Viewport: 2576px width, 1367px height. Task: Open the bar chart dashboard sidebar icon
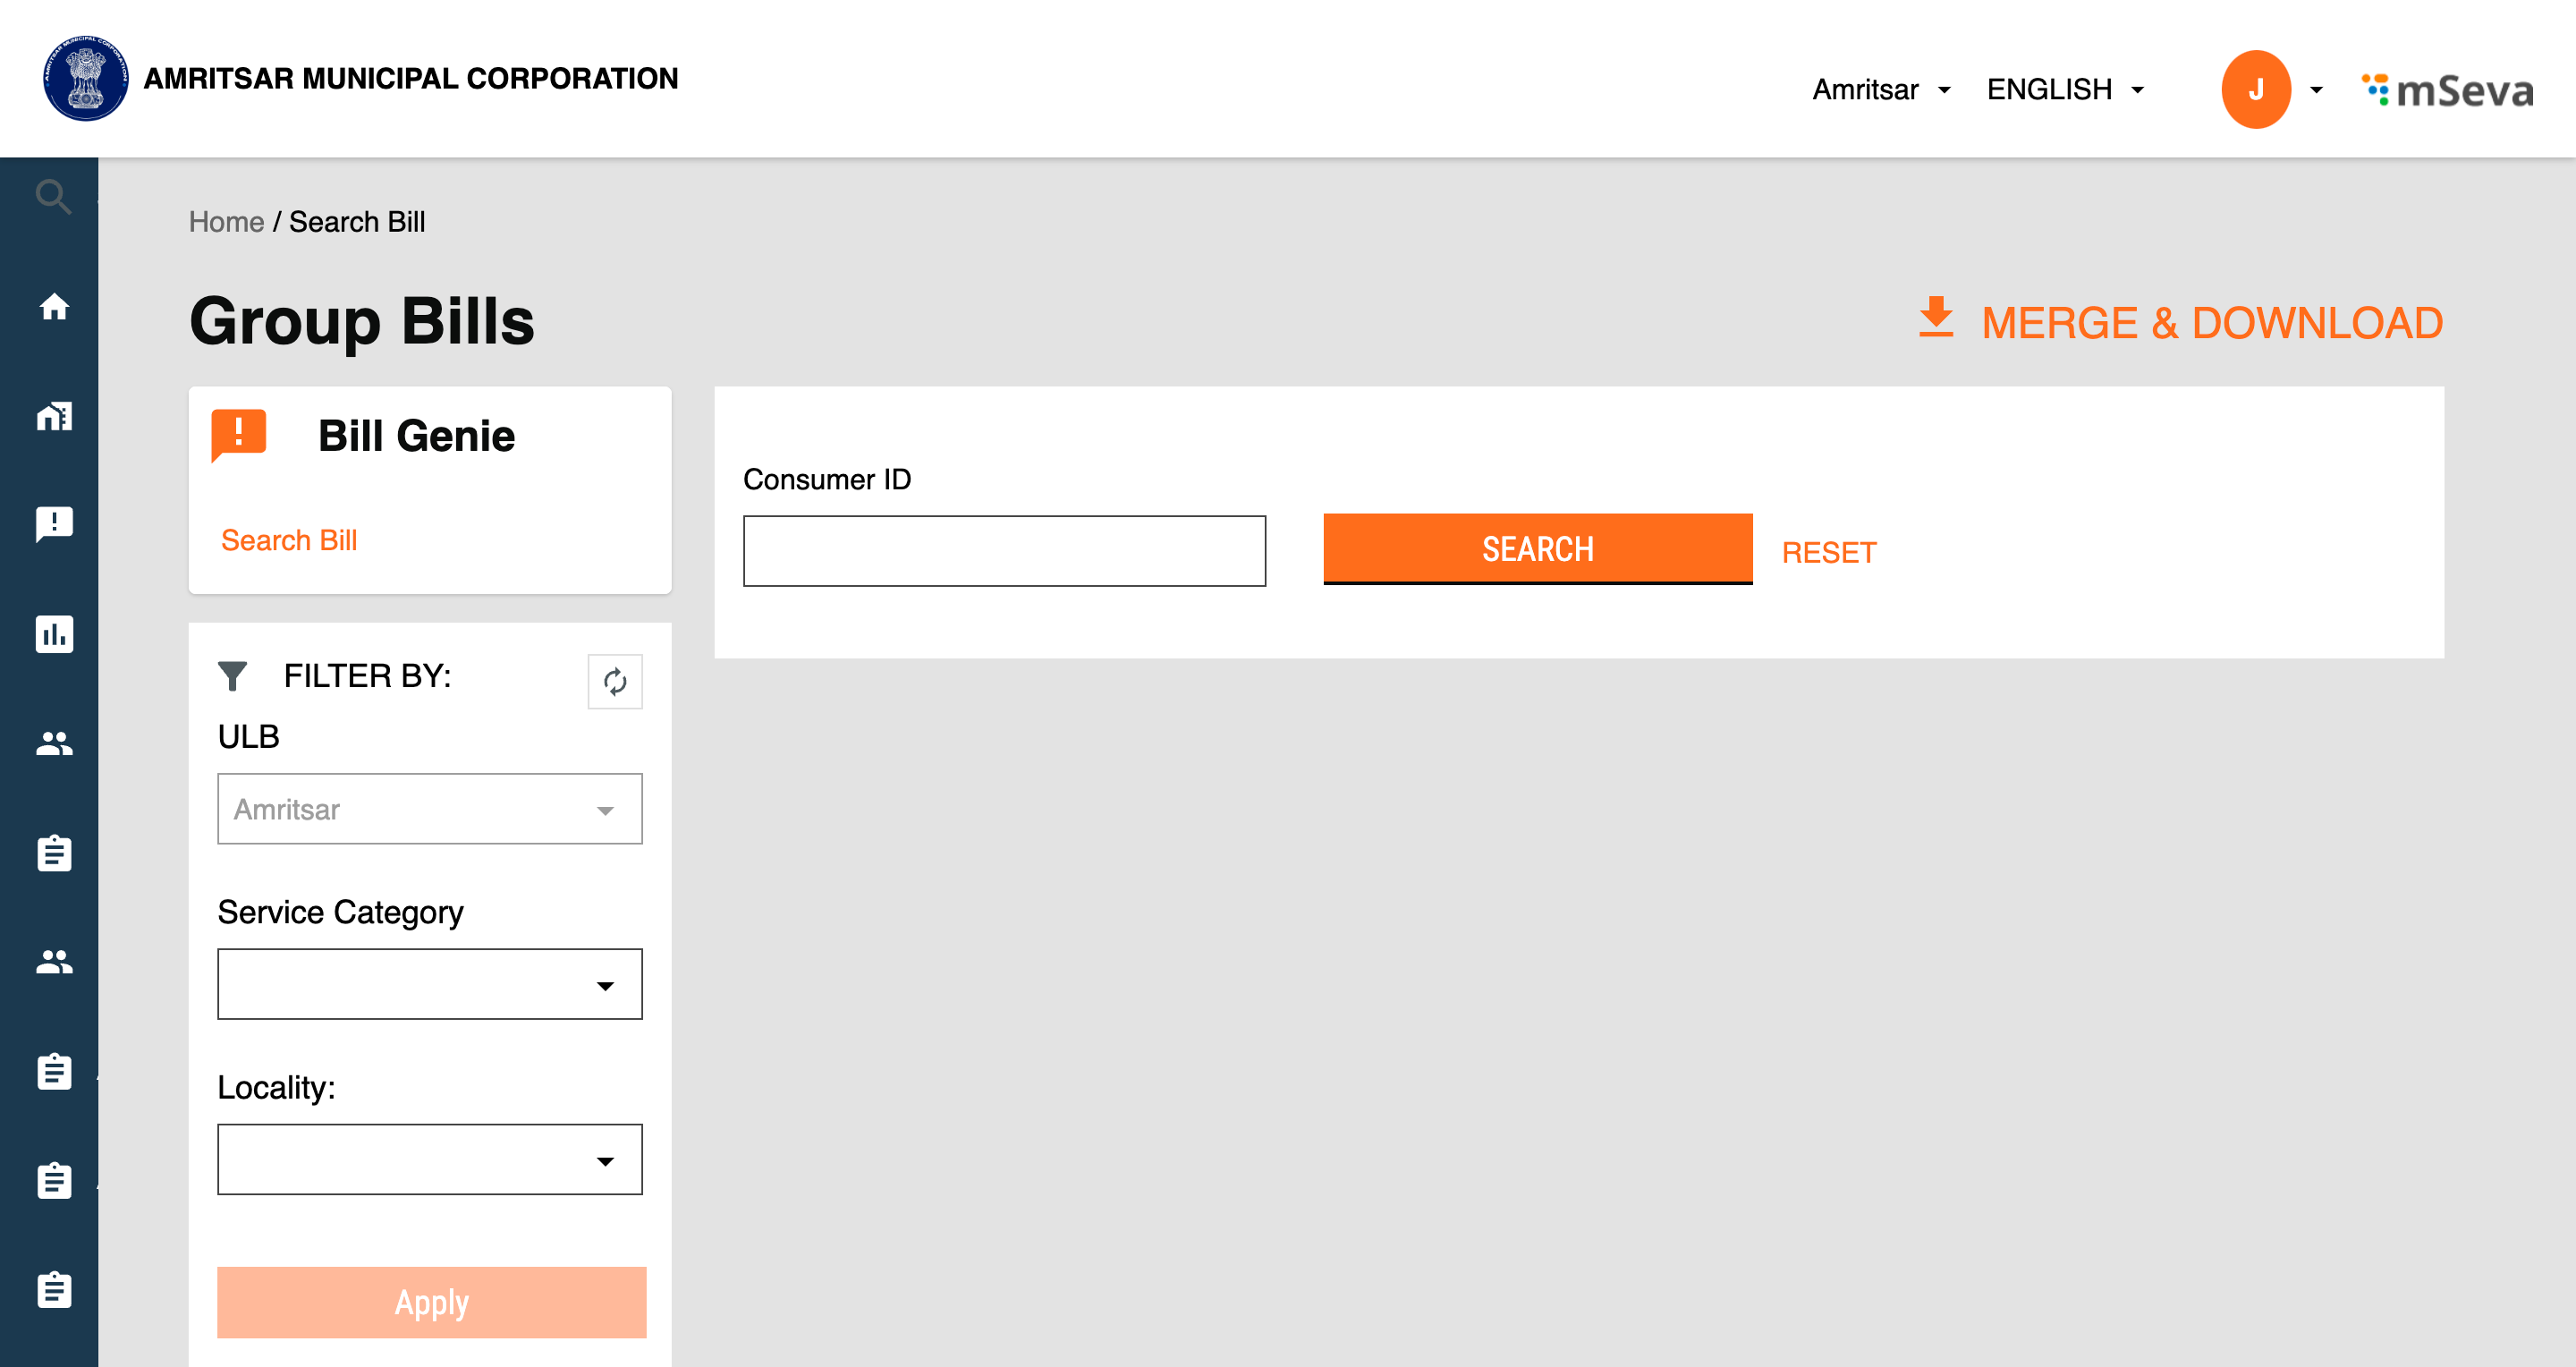(x=54, y=634)
